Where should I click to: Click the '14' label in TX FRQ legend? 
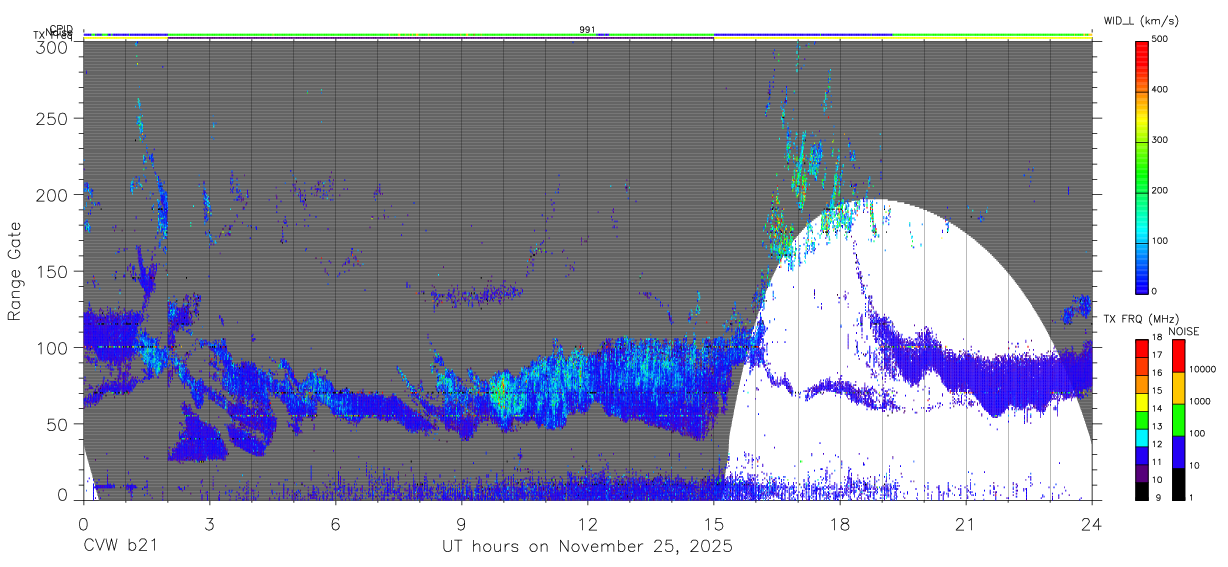point(1157,408)
